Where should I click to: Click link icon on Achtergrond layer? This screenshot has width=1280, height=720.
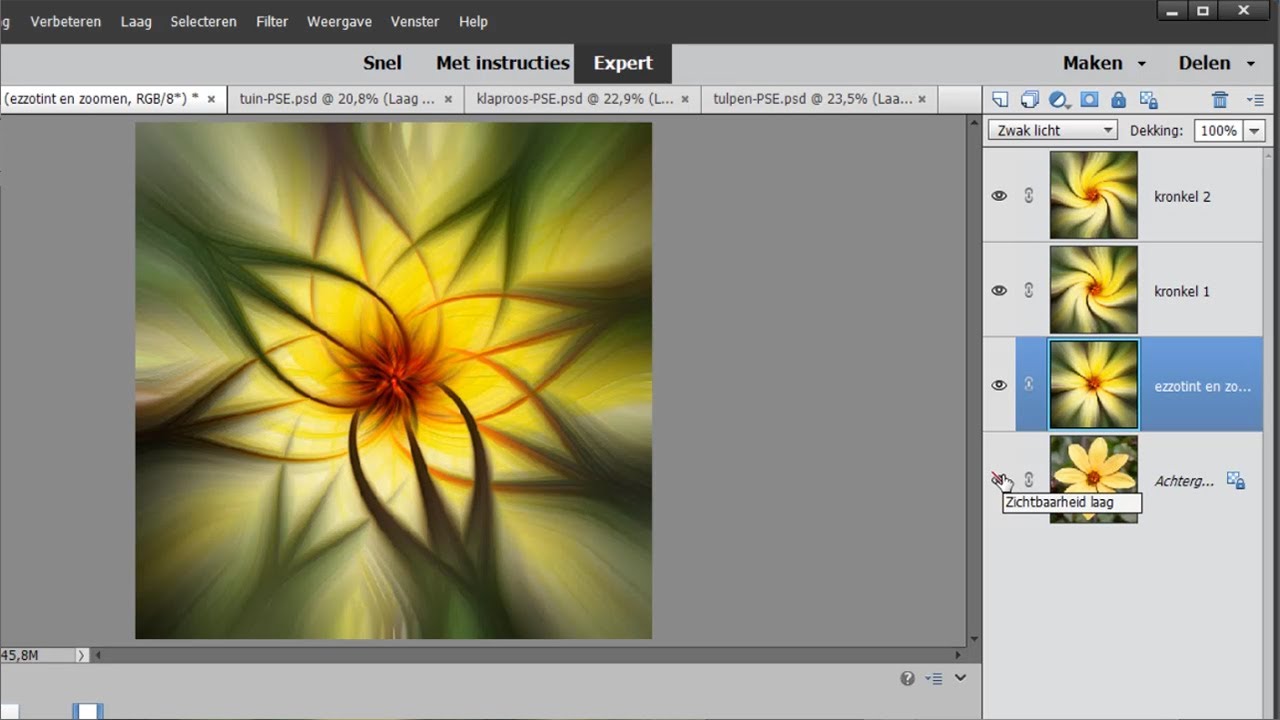pos(1028,479)
